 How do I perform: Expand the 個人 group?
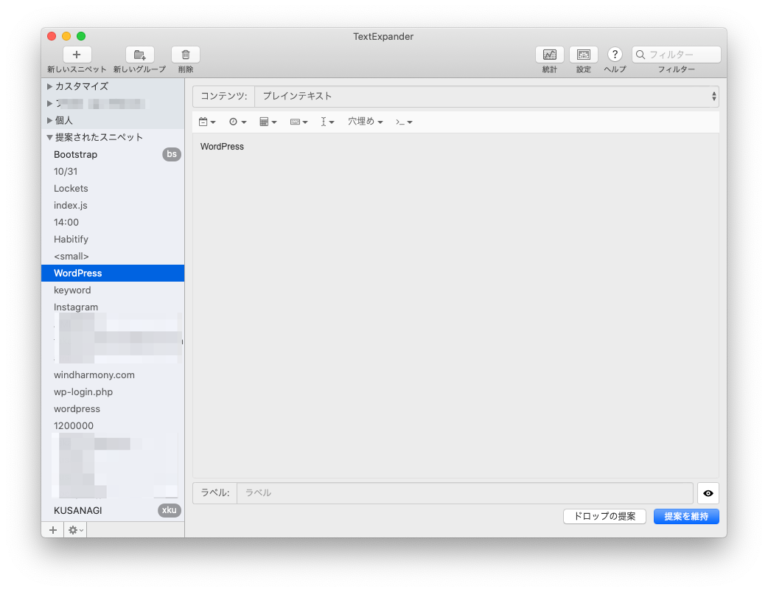(50, 121)
